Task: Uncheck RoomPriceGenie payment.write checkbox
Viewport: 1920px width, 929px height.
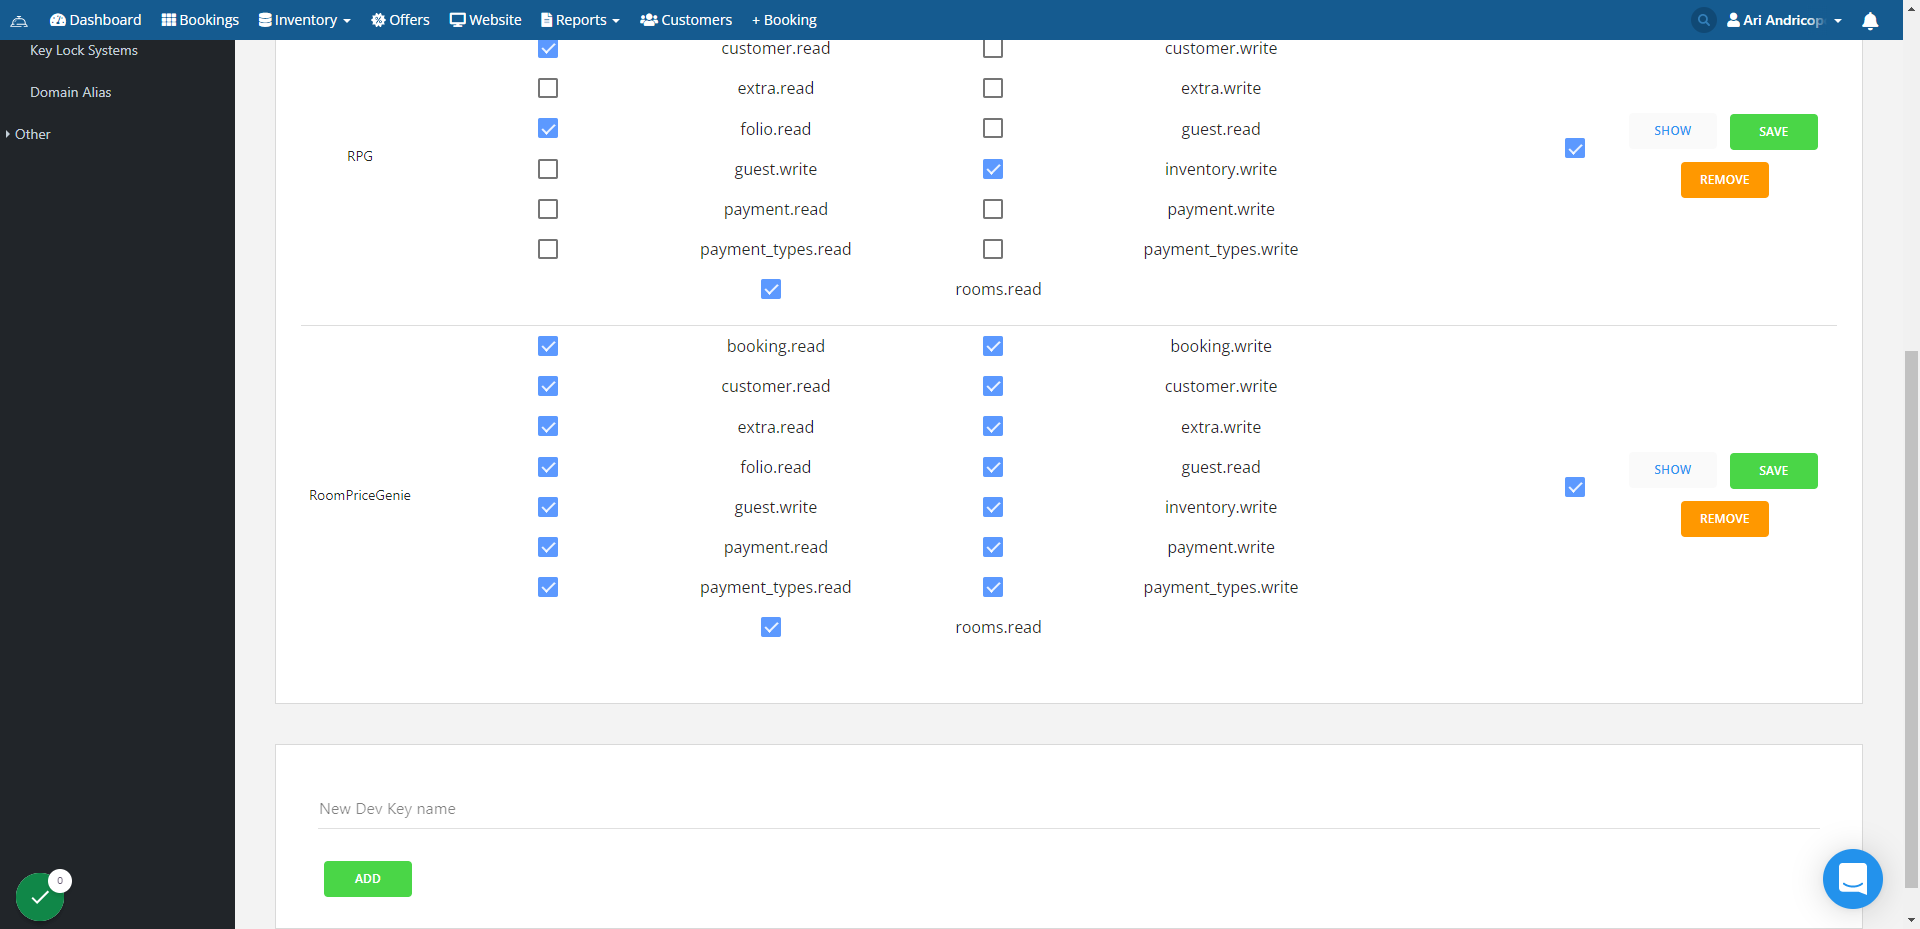Action: (x=993, y=547)
